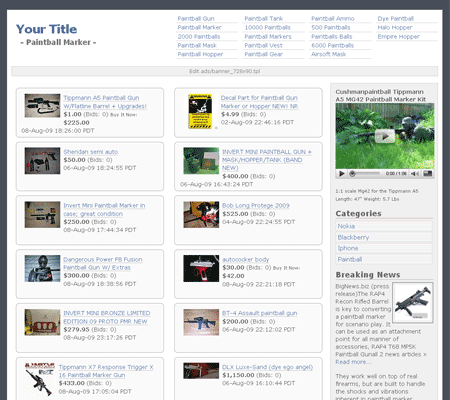Image resolution: width=450 pixels, height=400 pixels.
Task: Select the Paintball category
Action: click(384, 259)
